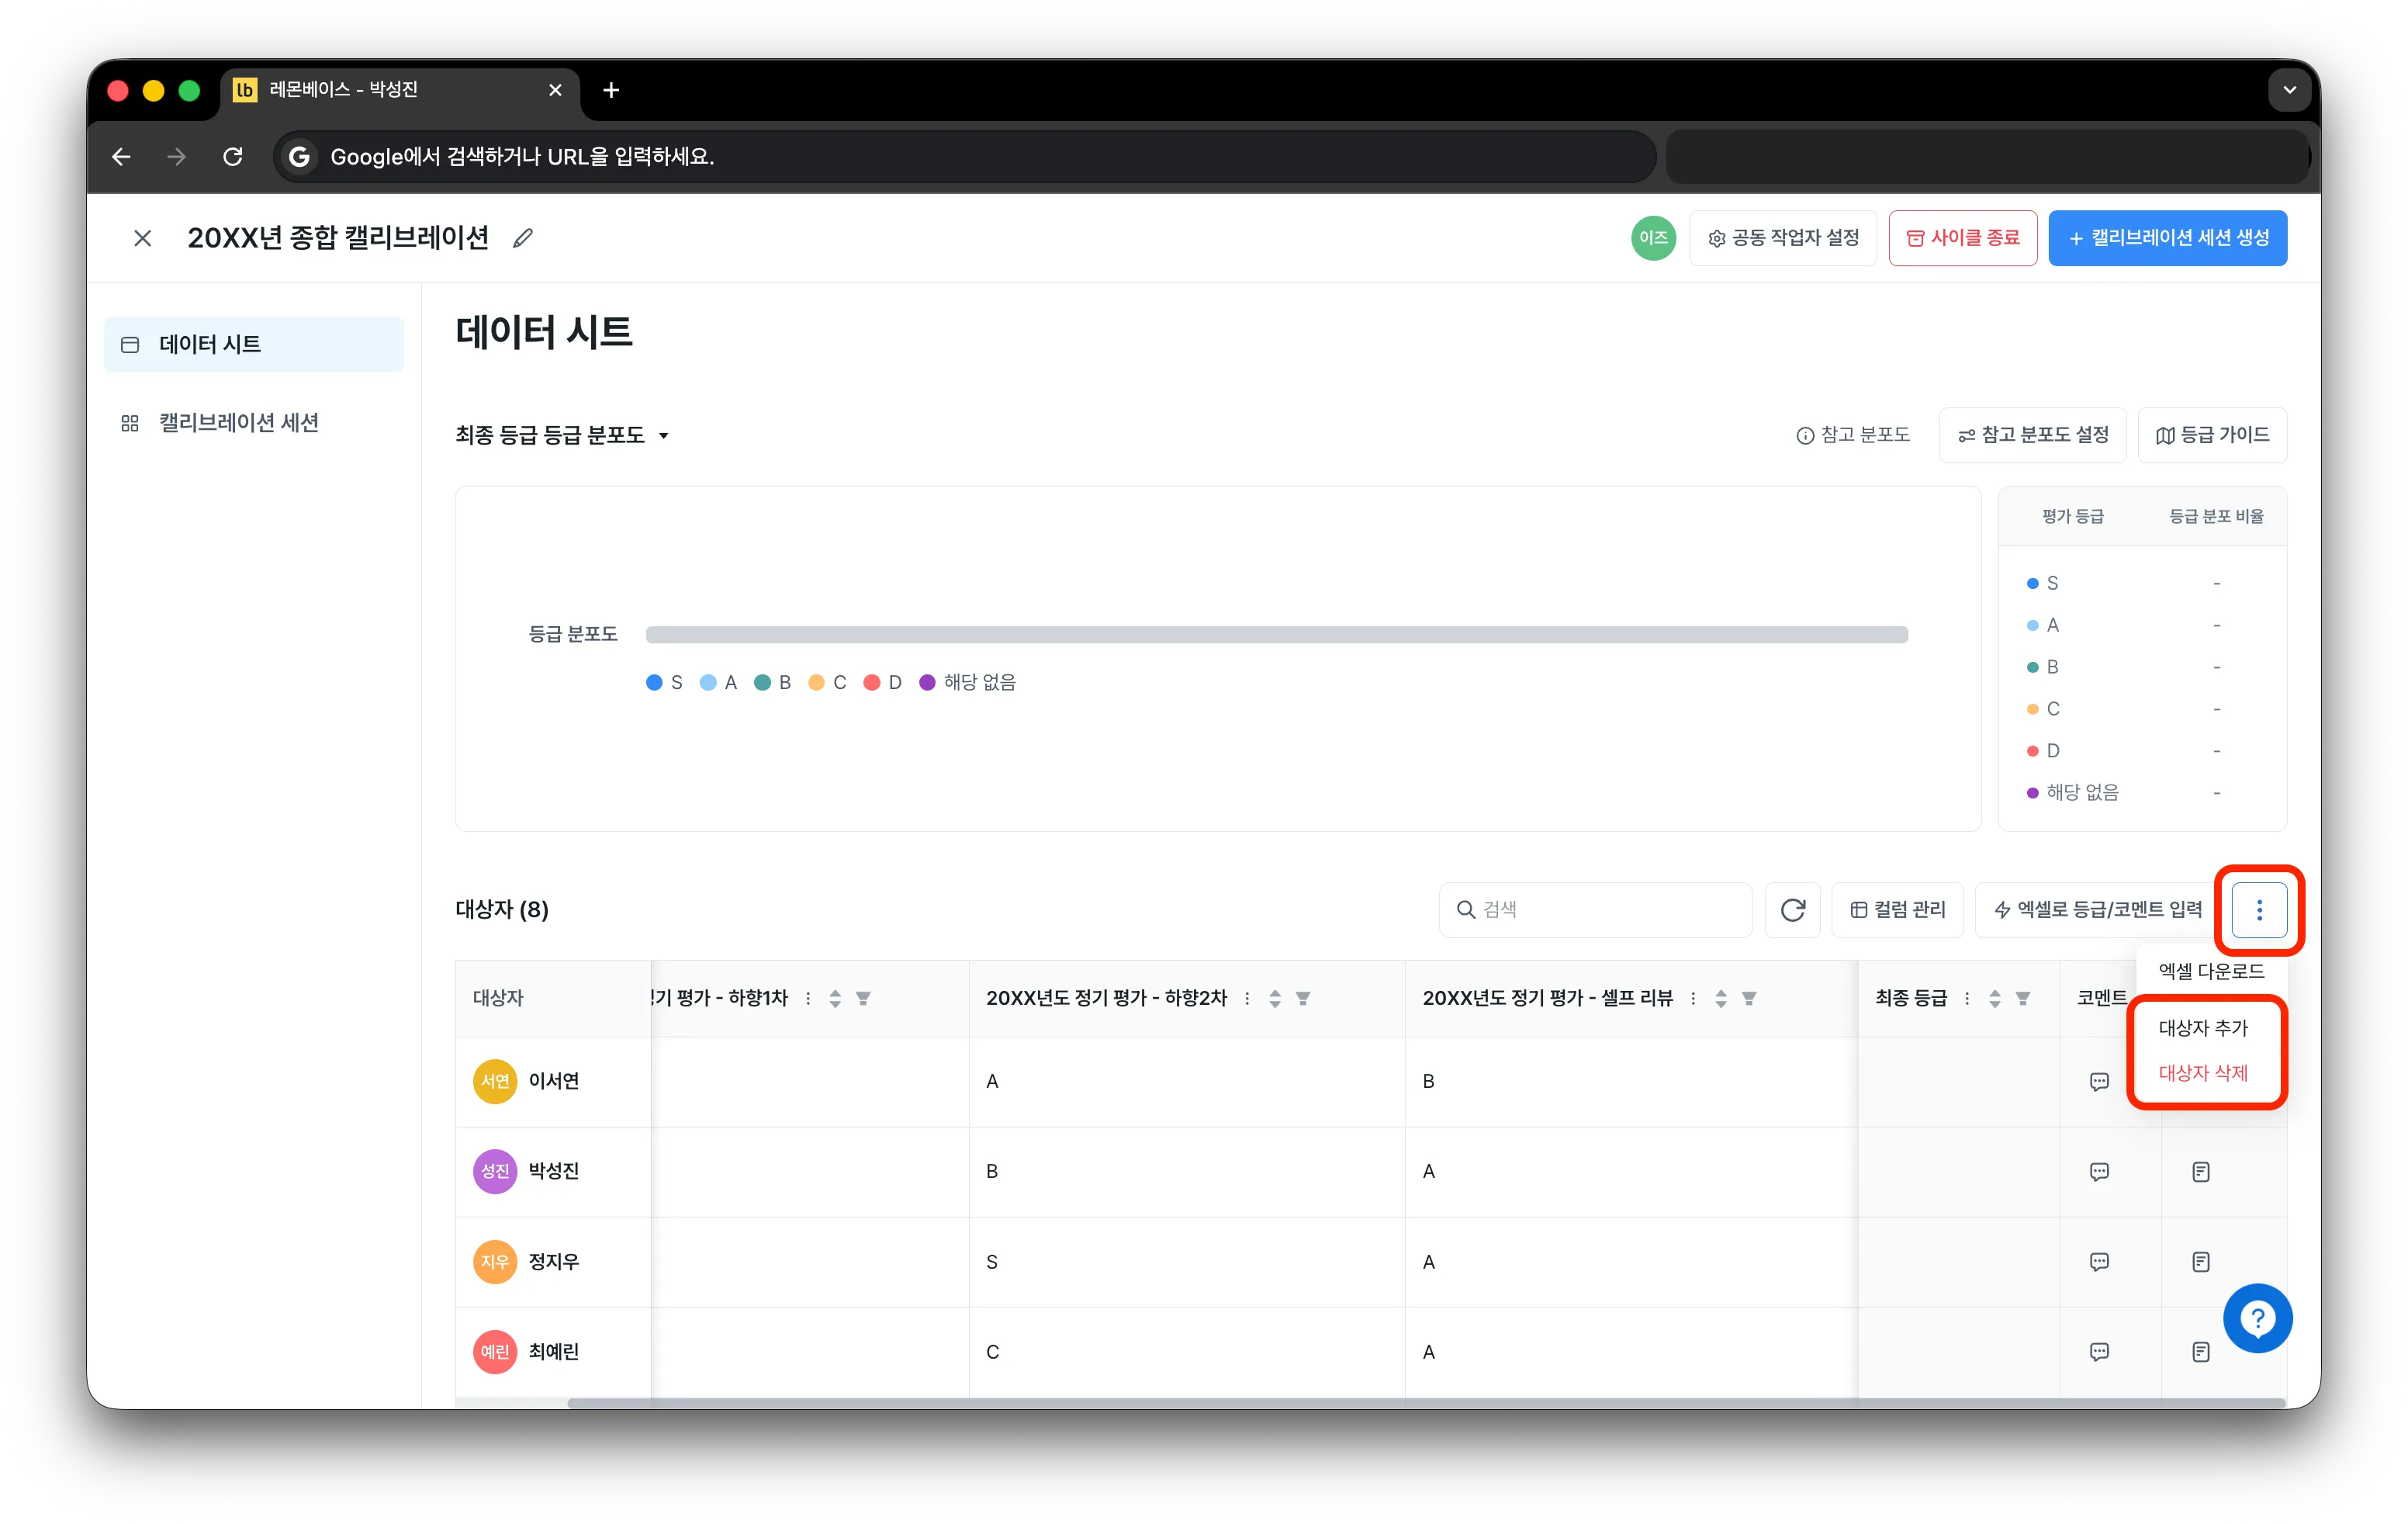
Task: Sort the 하향2차 column
Action: (x=1275, y=998)
